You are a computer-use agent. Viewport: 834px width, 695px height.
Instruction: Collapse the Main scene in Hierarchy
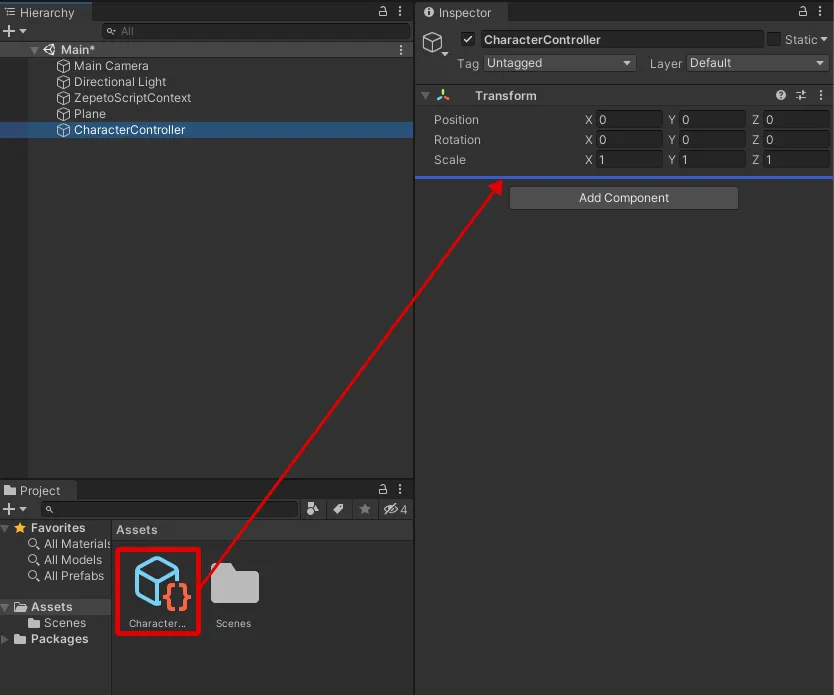tap(34, 50)
